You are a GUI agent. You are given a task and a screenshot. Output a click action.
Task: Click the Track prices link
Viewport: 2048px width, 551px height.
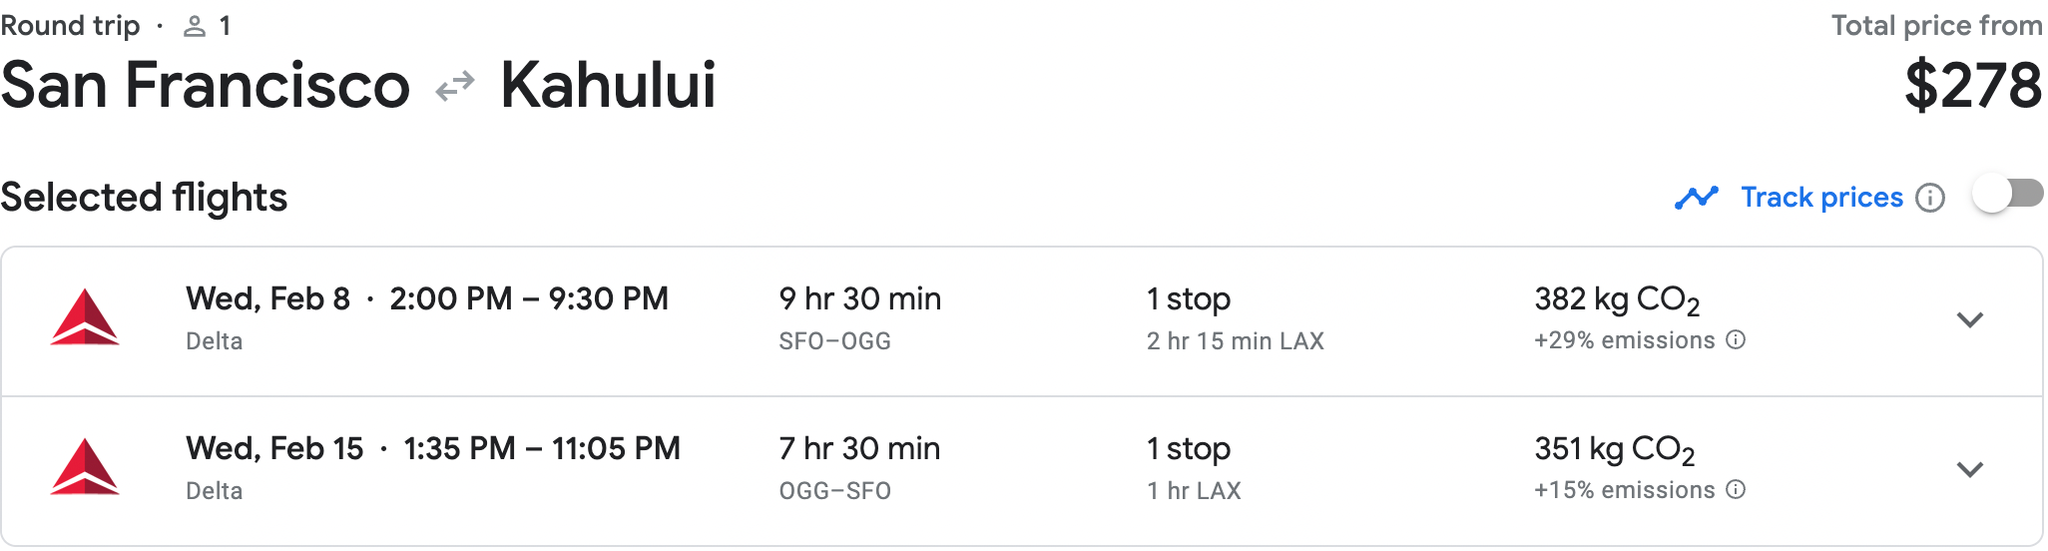tap(1821, 198)
